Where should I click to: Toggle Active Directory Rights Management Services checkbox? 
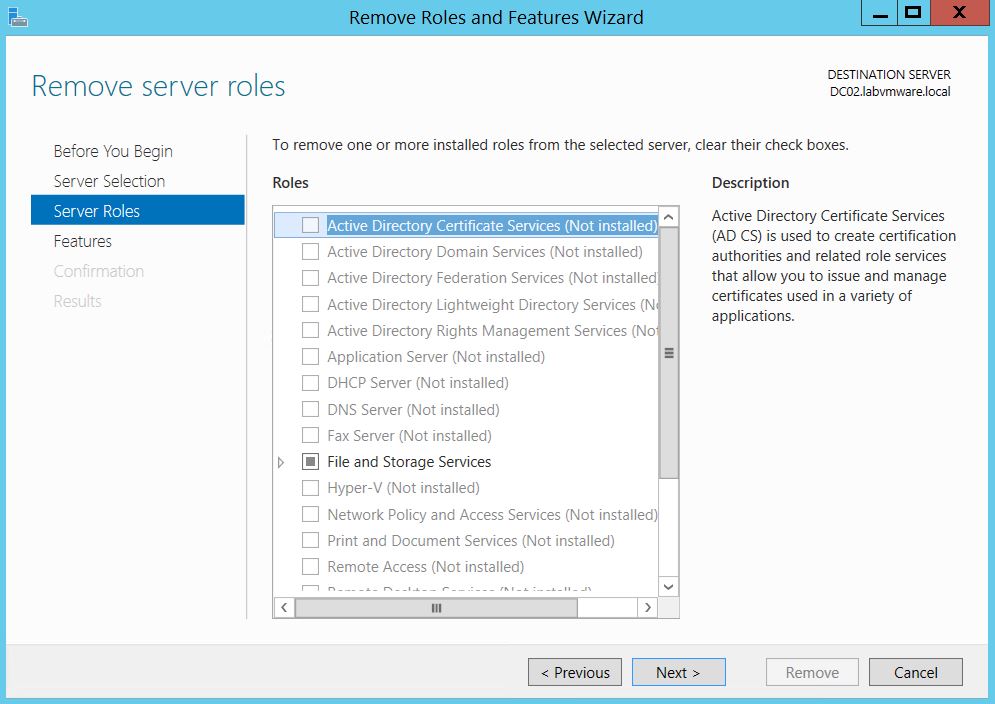pyautogui.click(x=310, y=330)
